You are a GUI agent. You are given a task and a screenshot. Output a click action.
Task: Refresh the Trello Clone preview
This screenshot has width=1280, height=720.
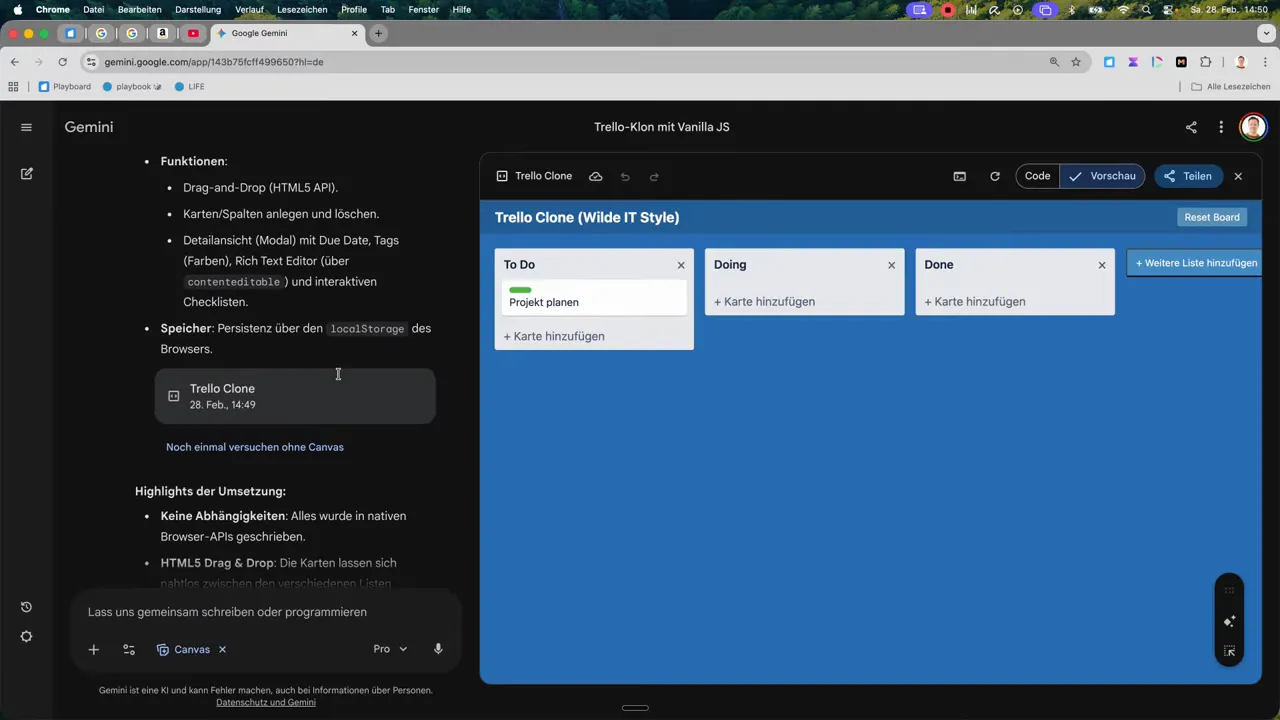click(x=994, y=176)
